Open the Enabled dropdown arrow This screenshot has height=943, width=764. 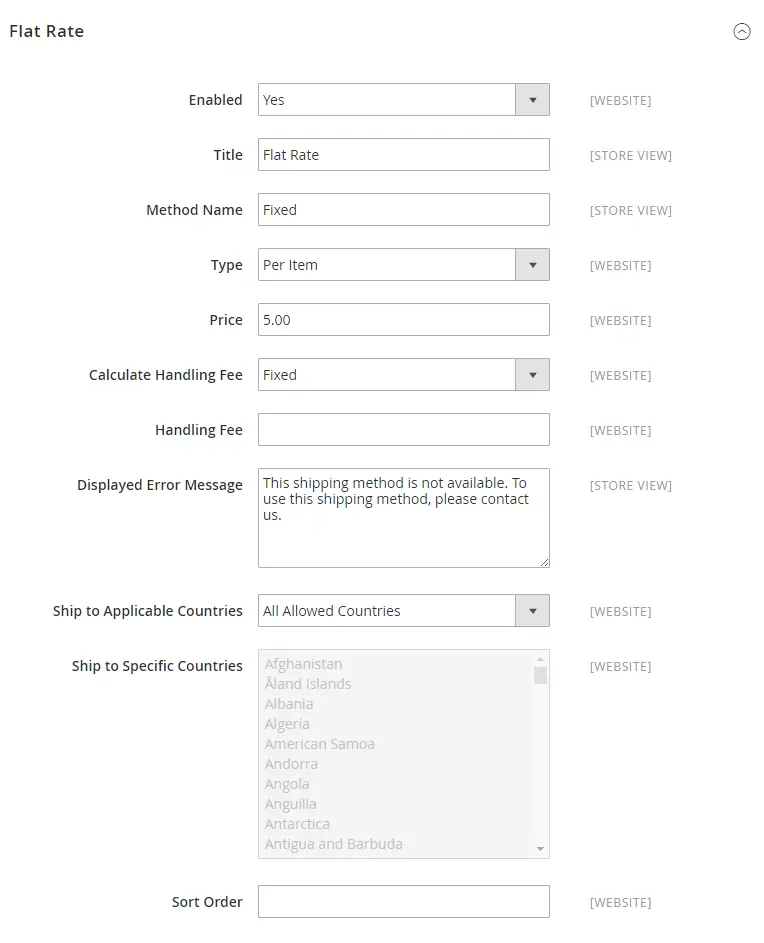533,99
